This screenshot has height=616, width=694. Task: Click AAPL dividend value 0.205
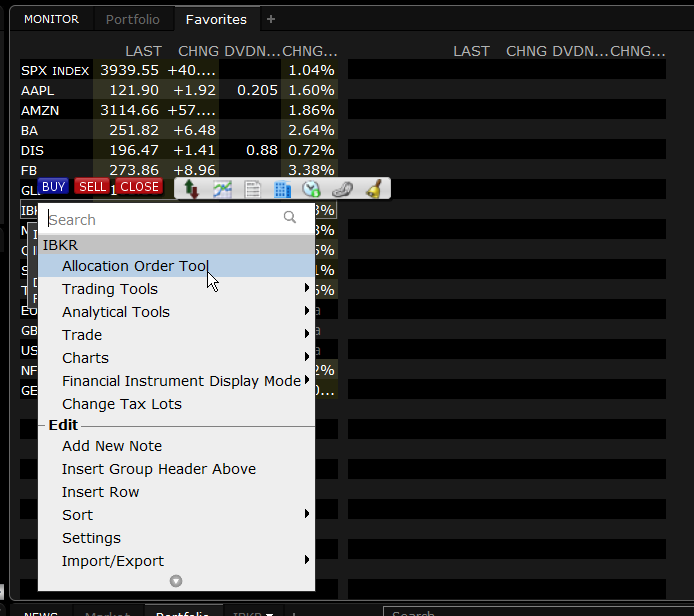click(258, 90)
